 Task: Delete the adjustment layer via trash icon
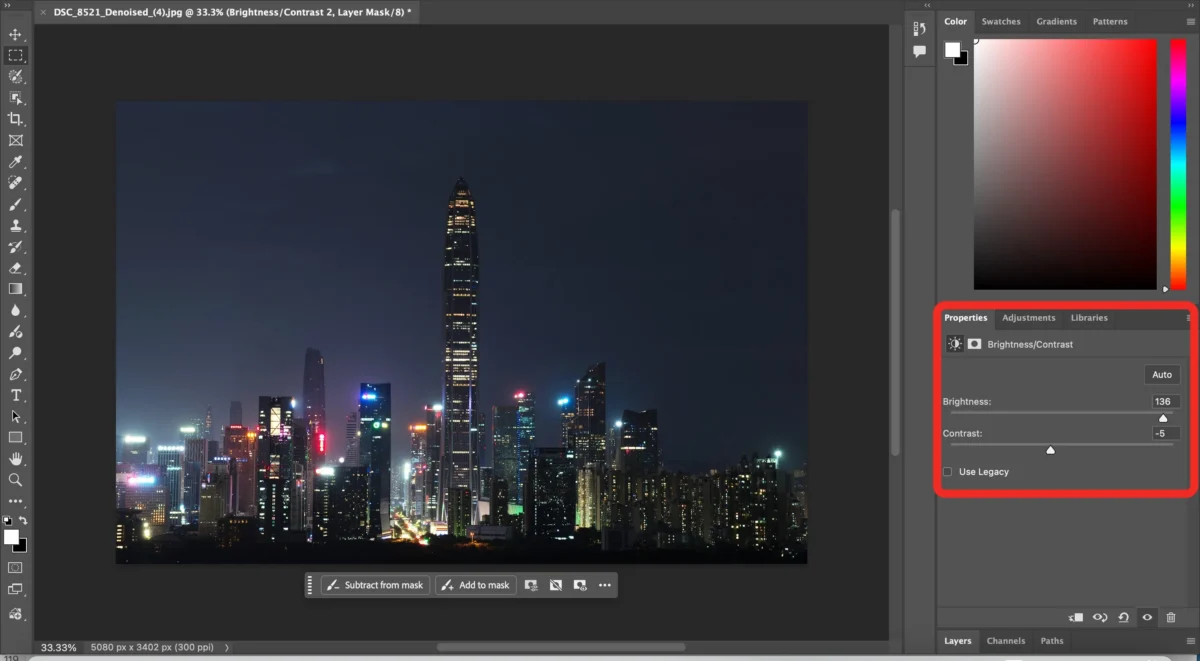[x=1171, y=617]
